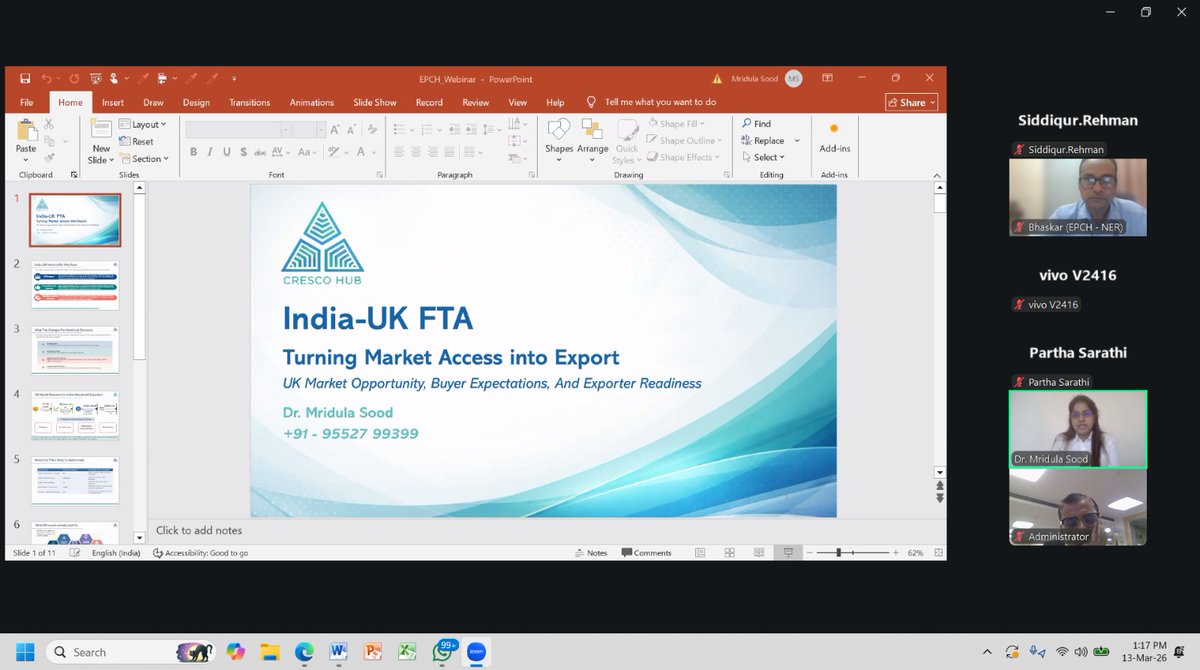
Task: Start Slide Show from status bar icon
Action: pyautogui.click(x=788, y=552)
